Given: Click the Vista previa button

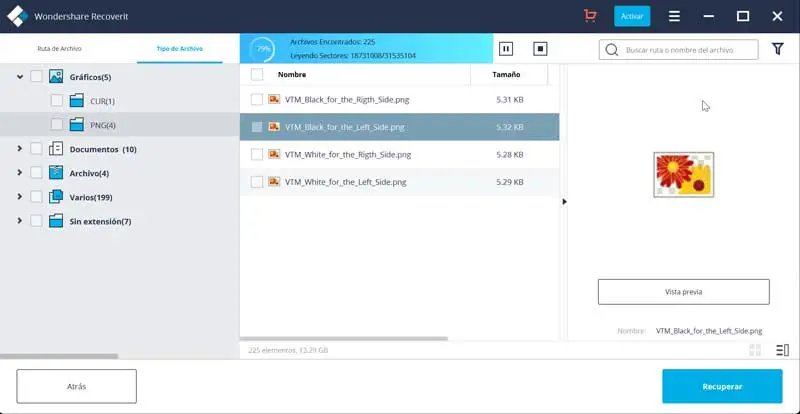Looking at the screenshot, I should pos(684,292).
